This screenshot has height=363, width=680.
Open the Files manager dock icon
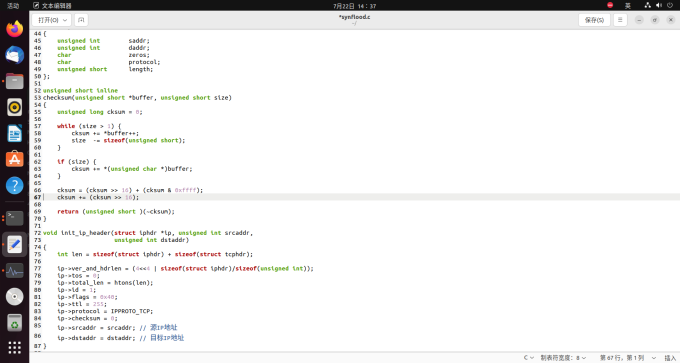(15, 81)
